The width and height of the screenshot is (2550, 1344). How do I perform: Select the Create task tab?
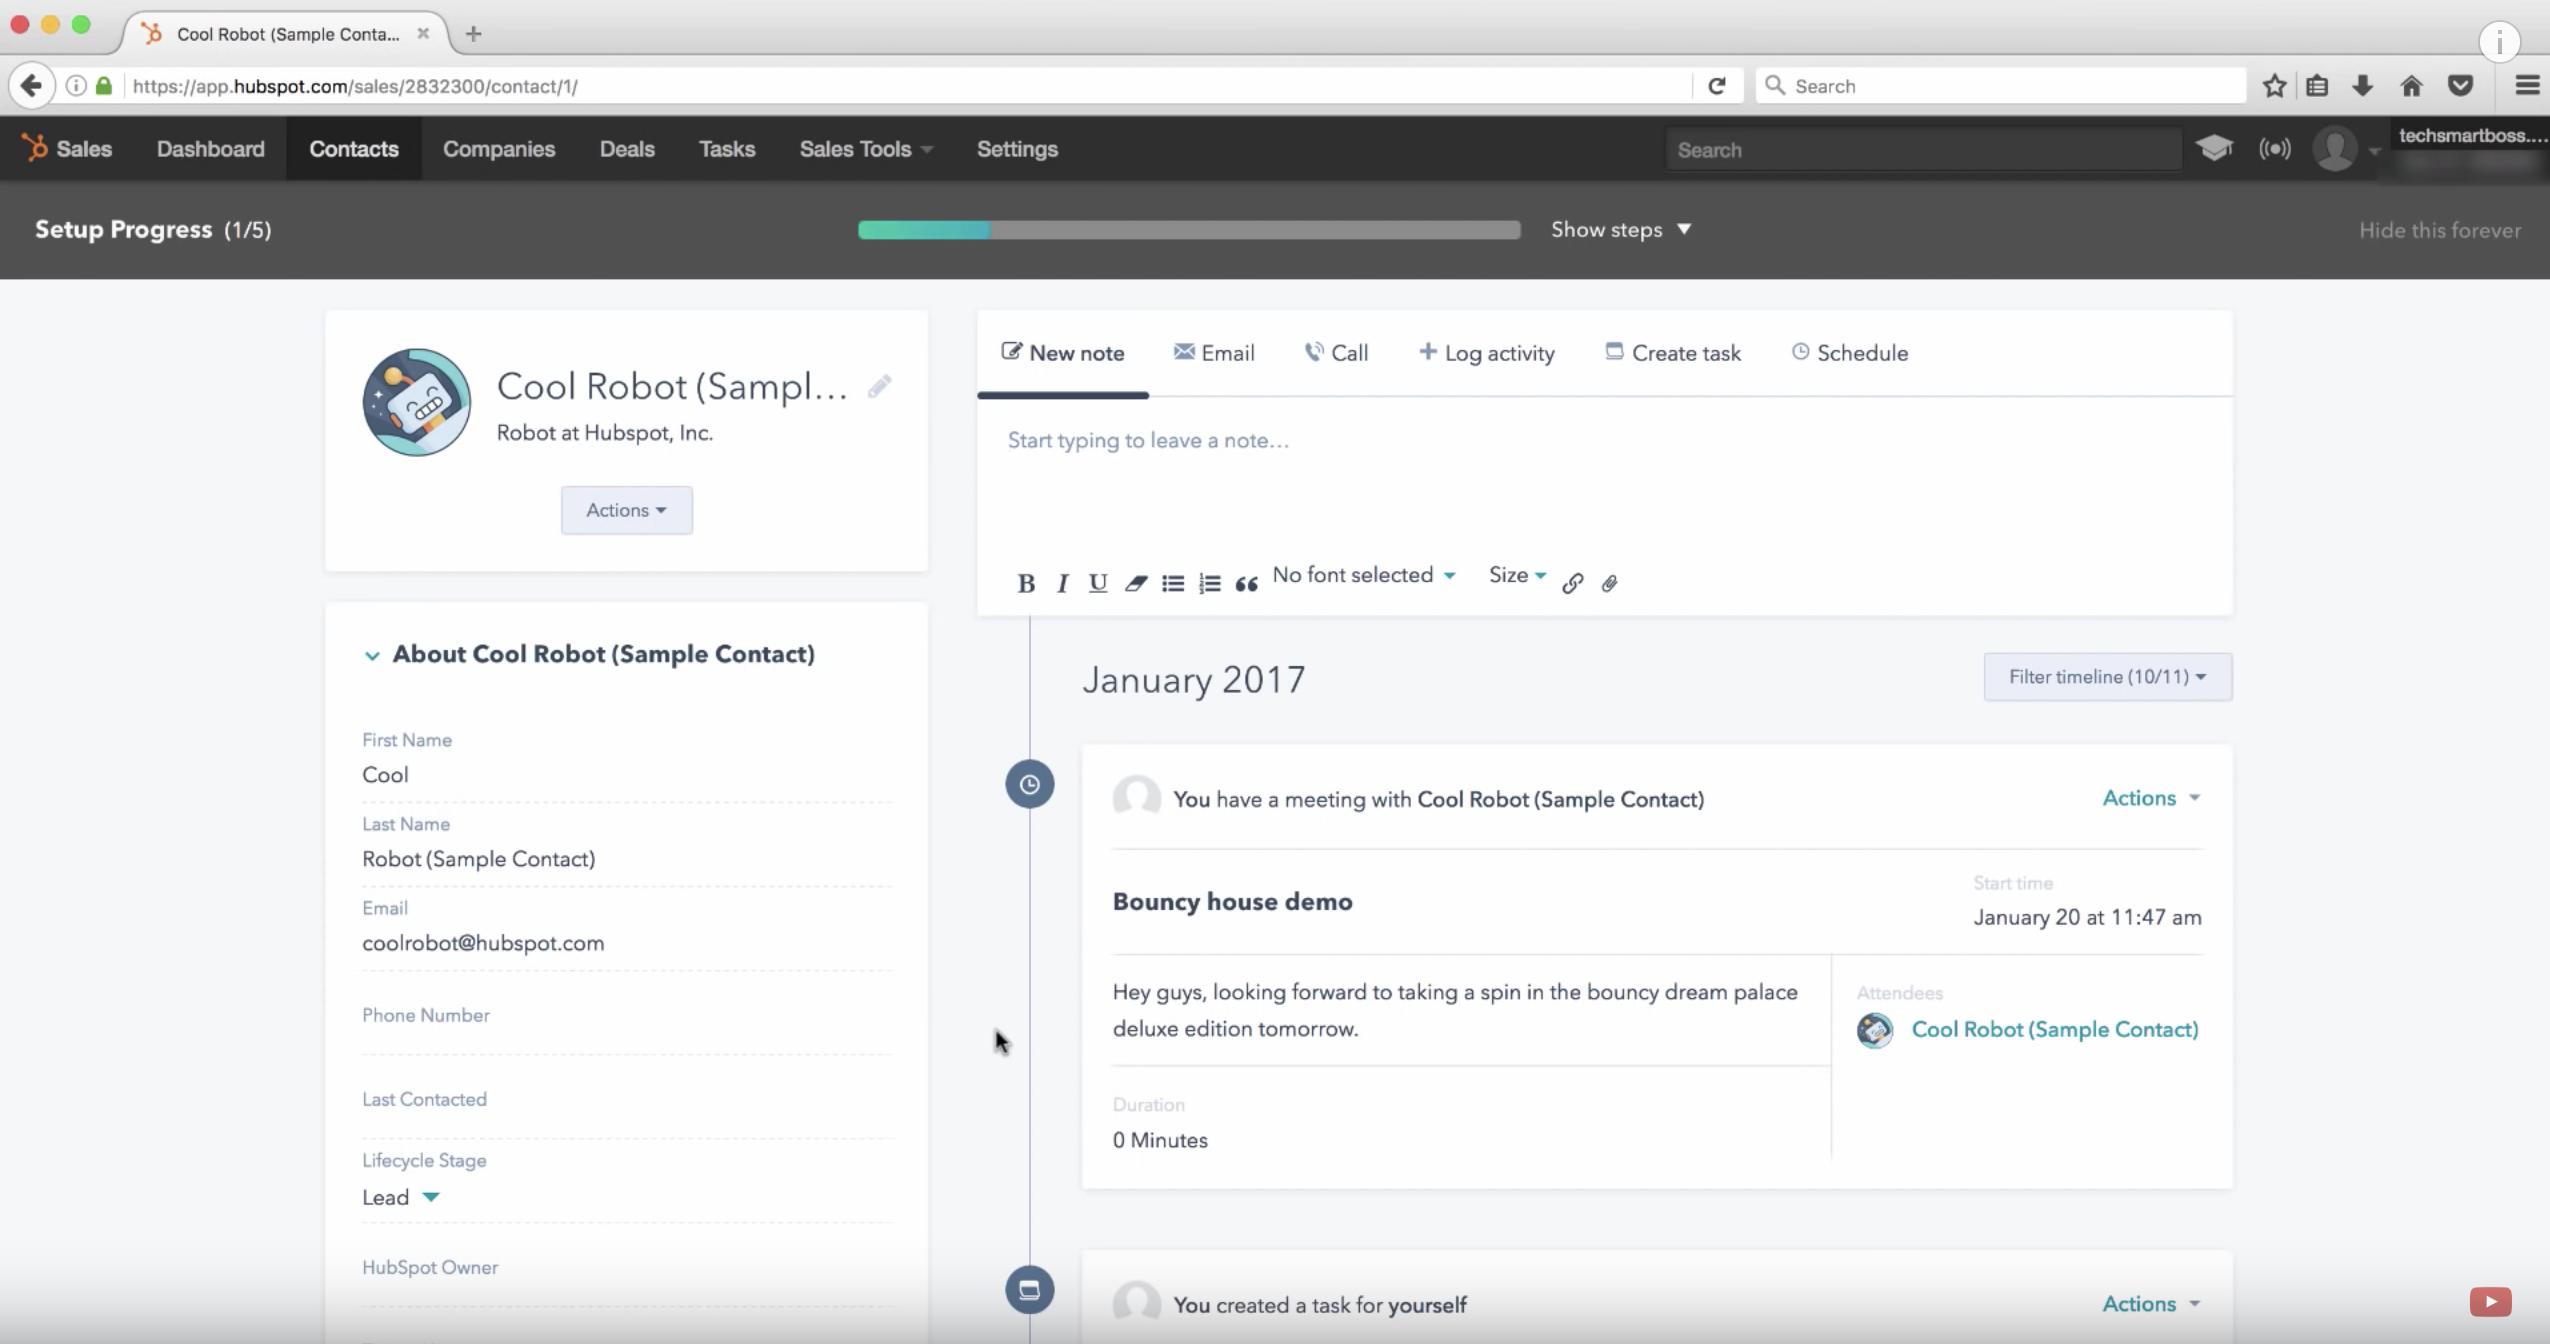coord(1673,353)
